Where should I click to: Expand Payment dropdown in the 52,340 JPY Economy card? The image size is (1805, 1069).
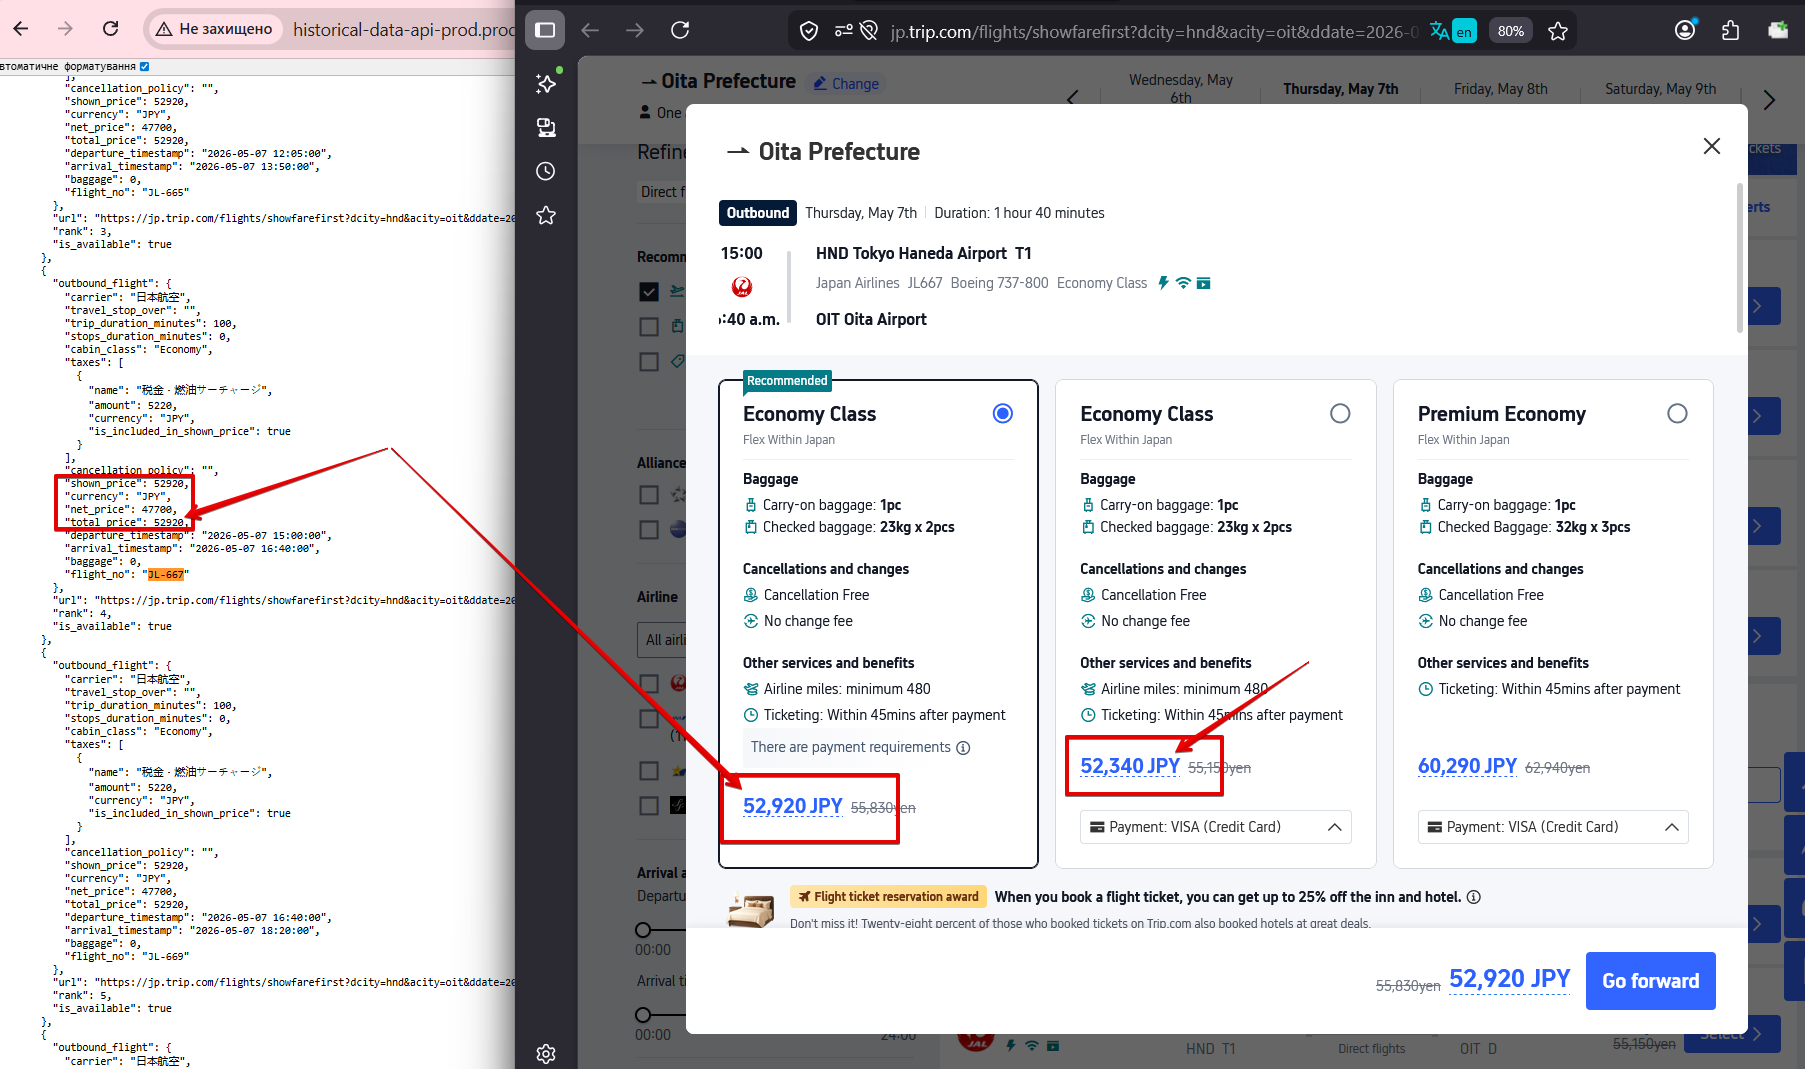(x=1215, y=827)
